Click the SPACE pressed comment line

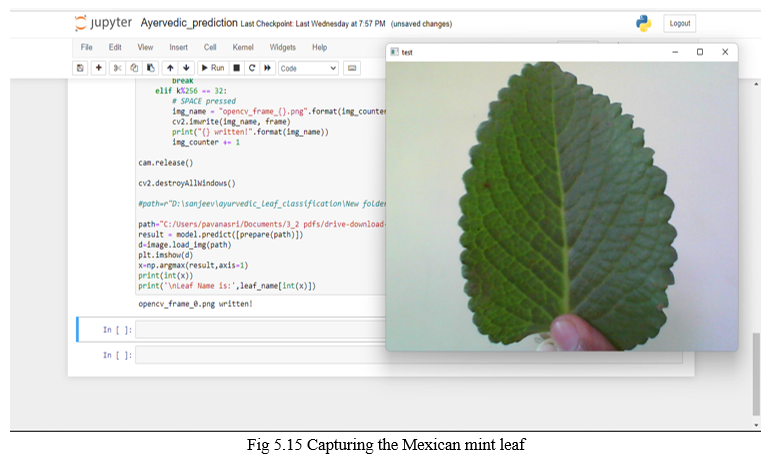204,101
